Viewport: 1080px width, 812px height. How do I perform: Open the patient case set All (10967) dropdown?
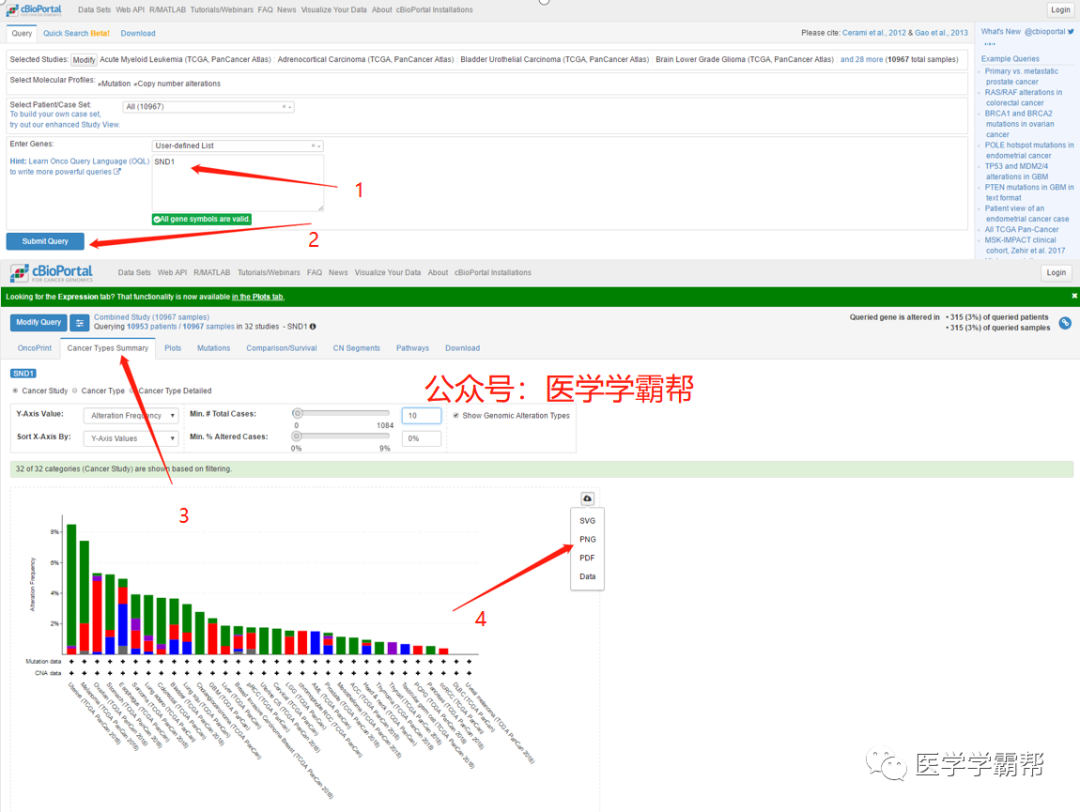point(209,107)
